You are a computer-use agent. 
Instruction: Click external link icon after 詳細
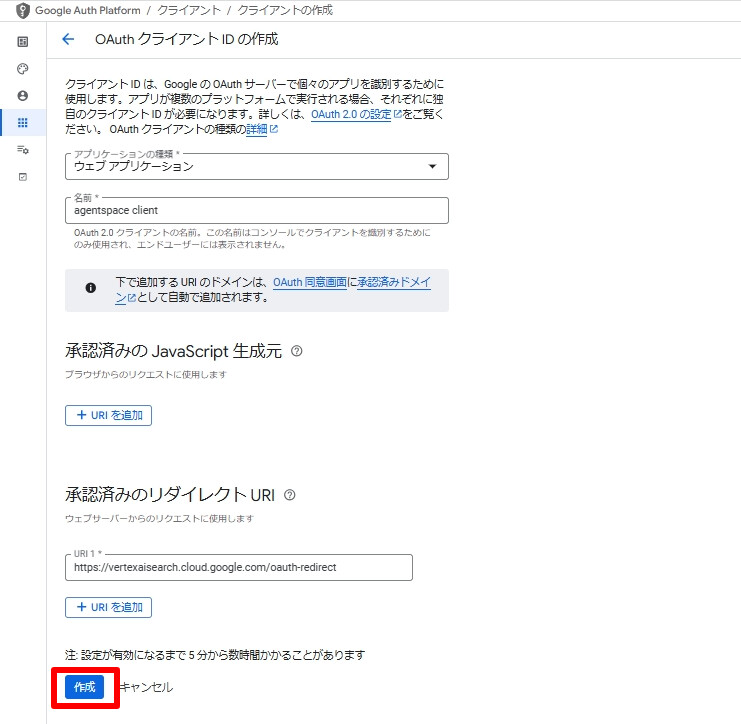[x=274, y=129]
